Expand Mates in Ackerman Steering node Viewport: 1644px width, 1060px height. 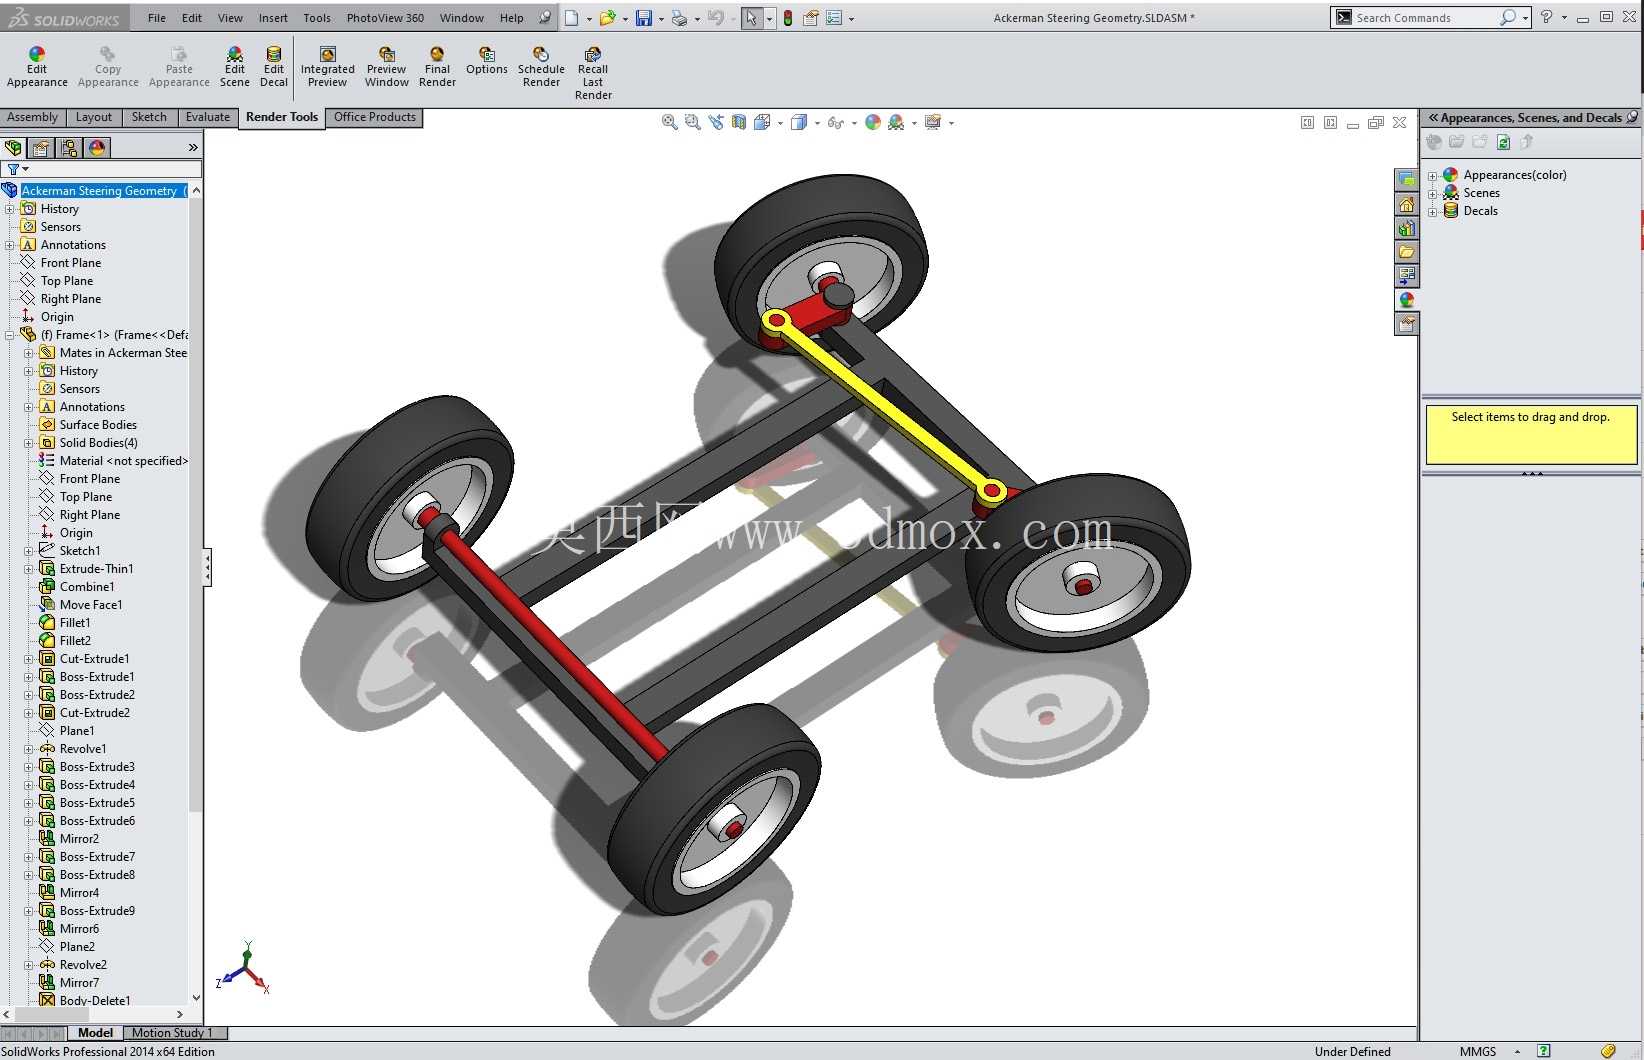pyautogui.click(x=29, y=353)
